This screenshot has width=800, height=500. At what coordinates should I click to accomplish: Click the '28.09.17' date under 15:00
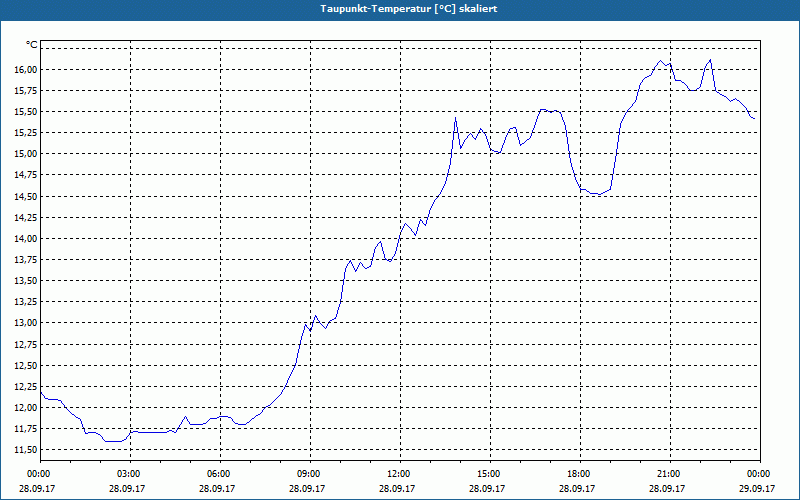point(488,488)
